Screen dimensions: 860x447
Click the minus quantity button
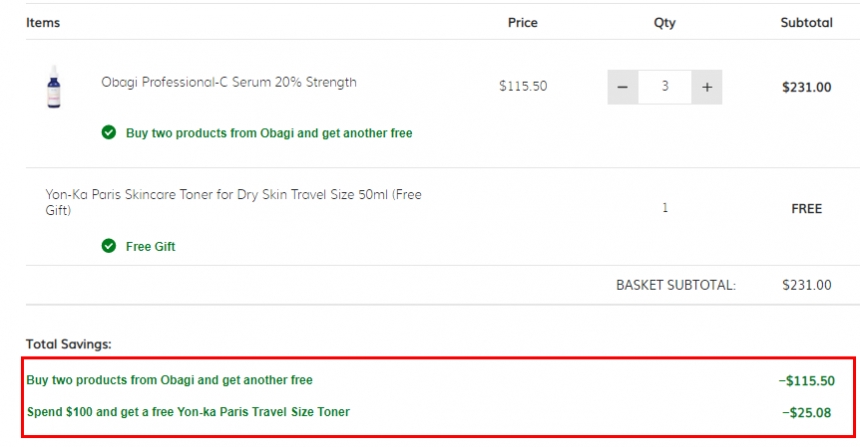(622, 87)
